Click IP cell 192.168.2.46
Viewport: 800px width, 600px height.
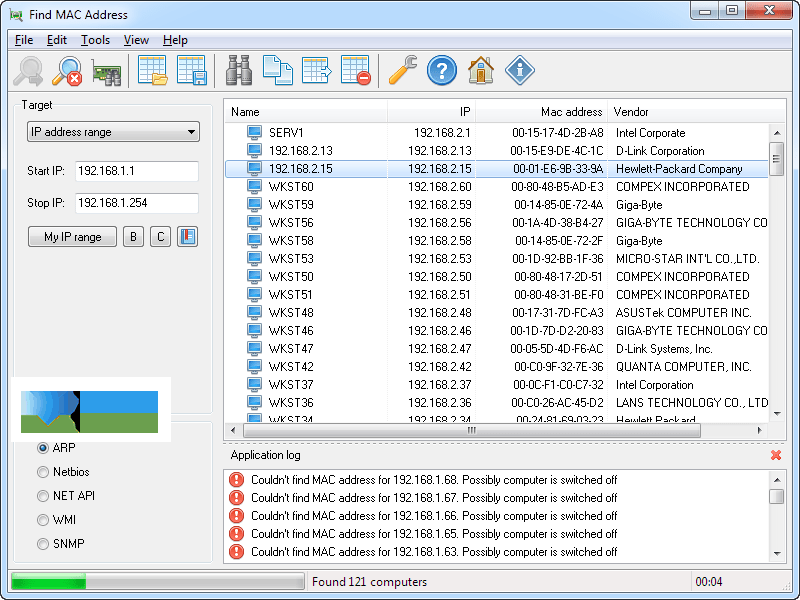pyautogui.click(x=439, y=331)
